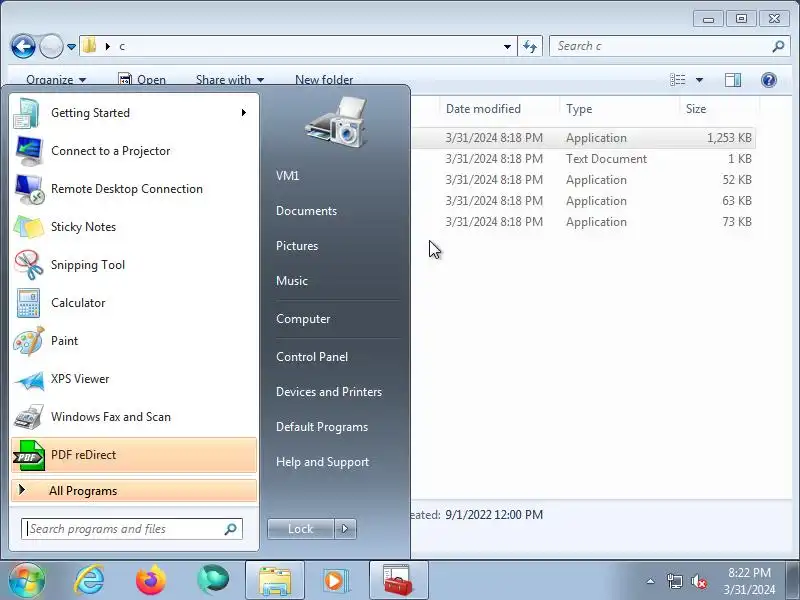The width and height of the screenshot is (800, 600).
Task: Open Devices and Printers
Action: (329, 392)
